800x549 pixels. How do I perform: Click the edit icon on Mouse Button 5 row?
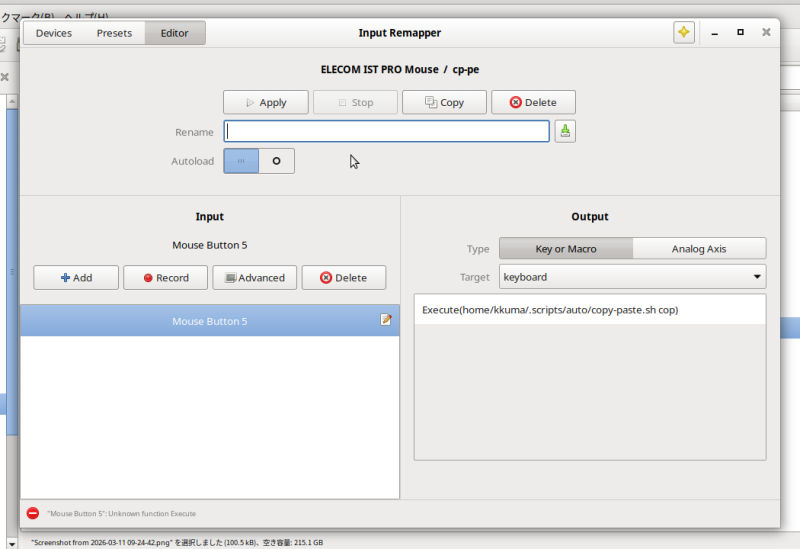pos(386,320)
